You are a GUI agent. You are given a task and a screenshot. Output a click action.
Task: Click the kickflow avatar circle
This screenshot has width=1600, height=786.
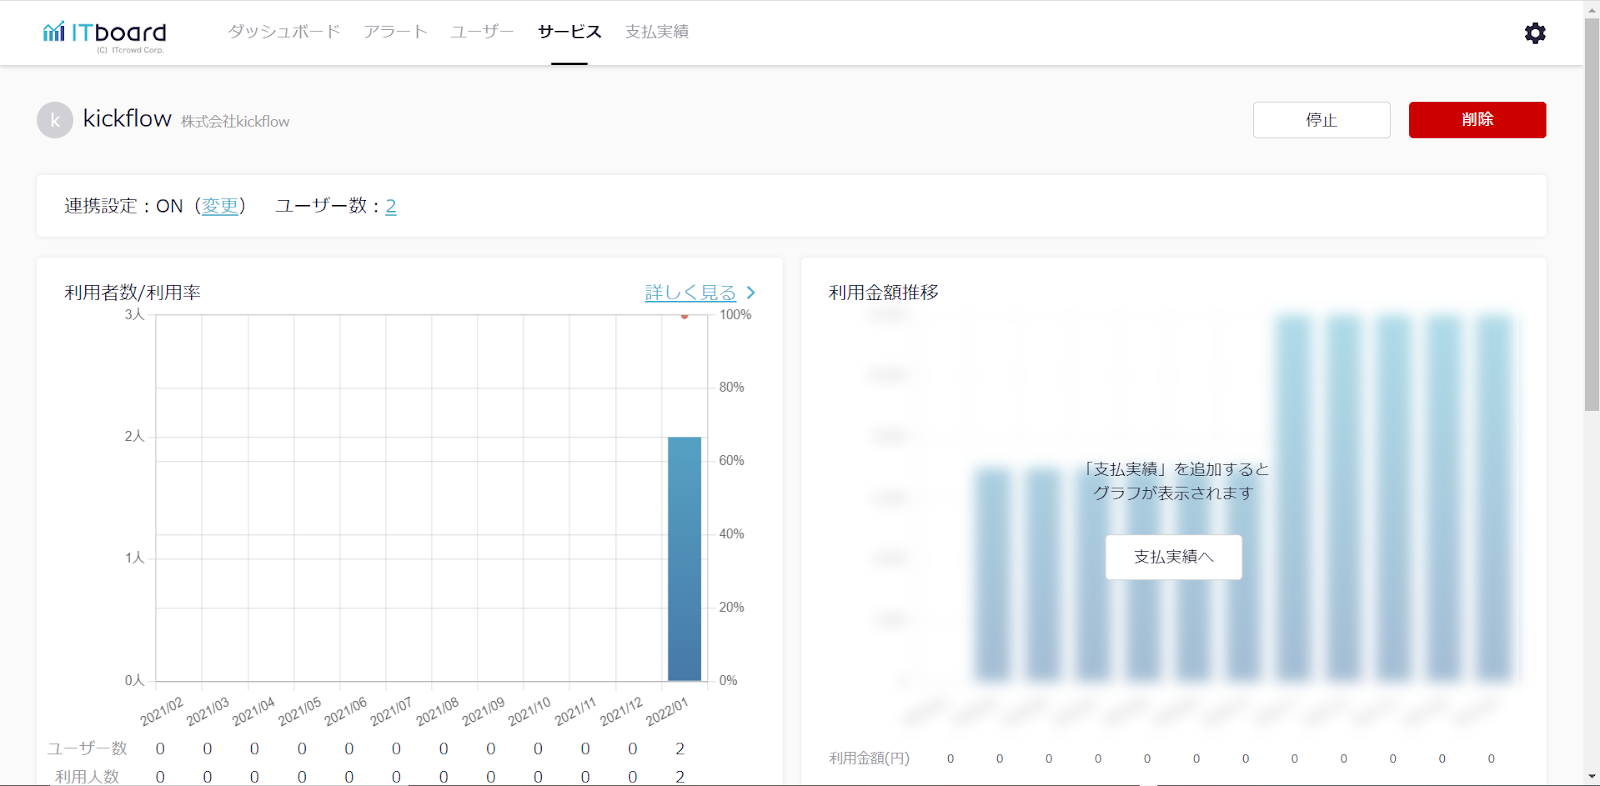(55, 120)
